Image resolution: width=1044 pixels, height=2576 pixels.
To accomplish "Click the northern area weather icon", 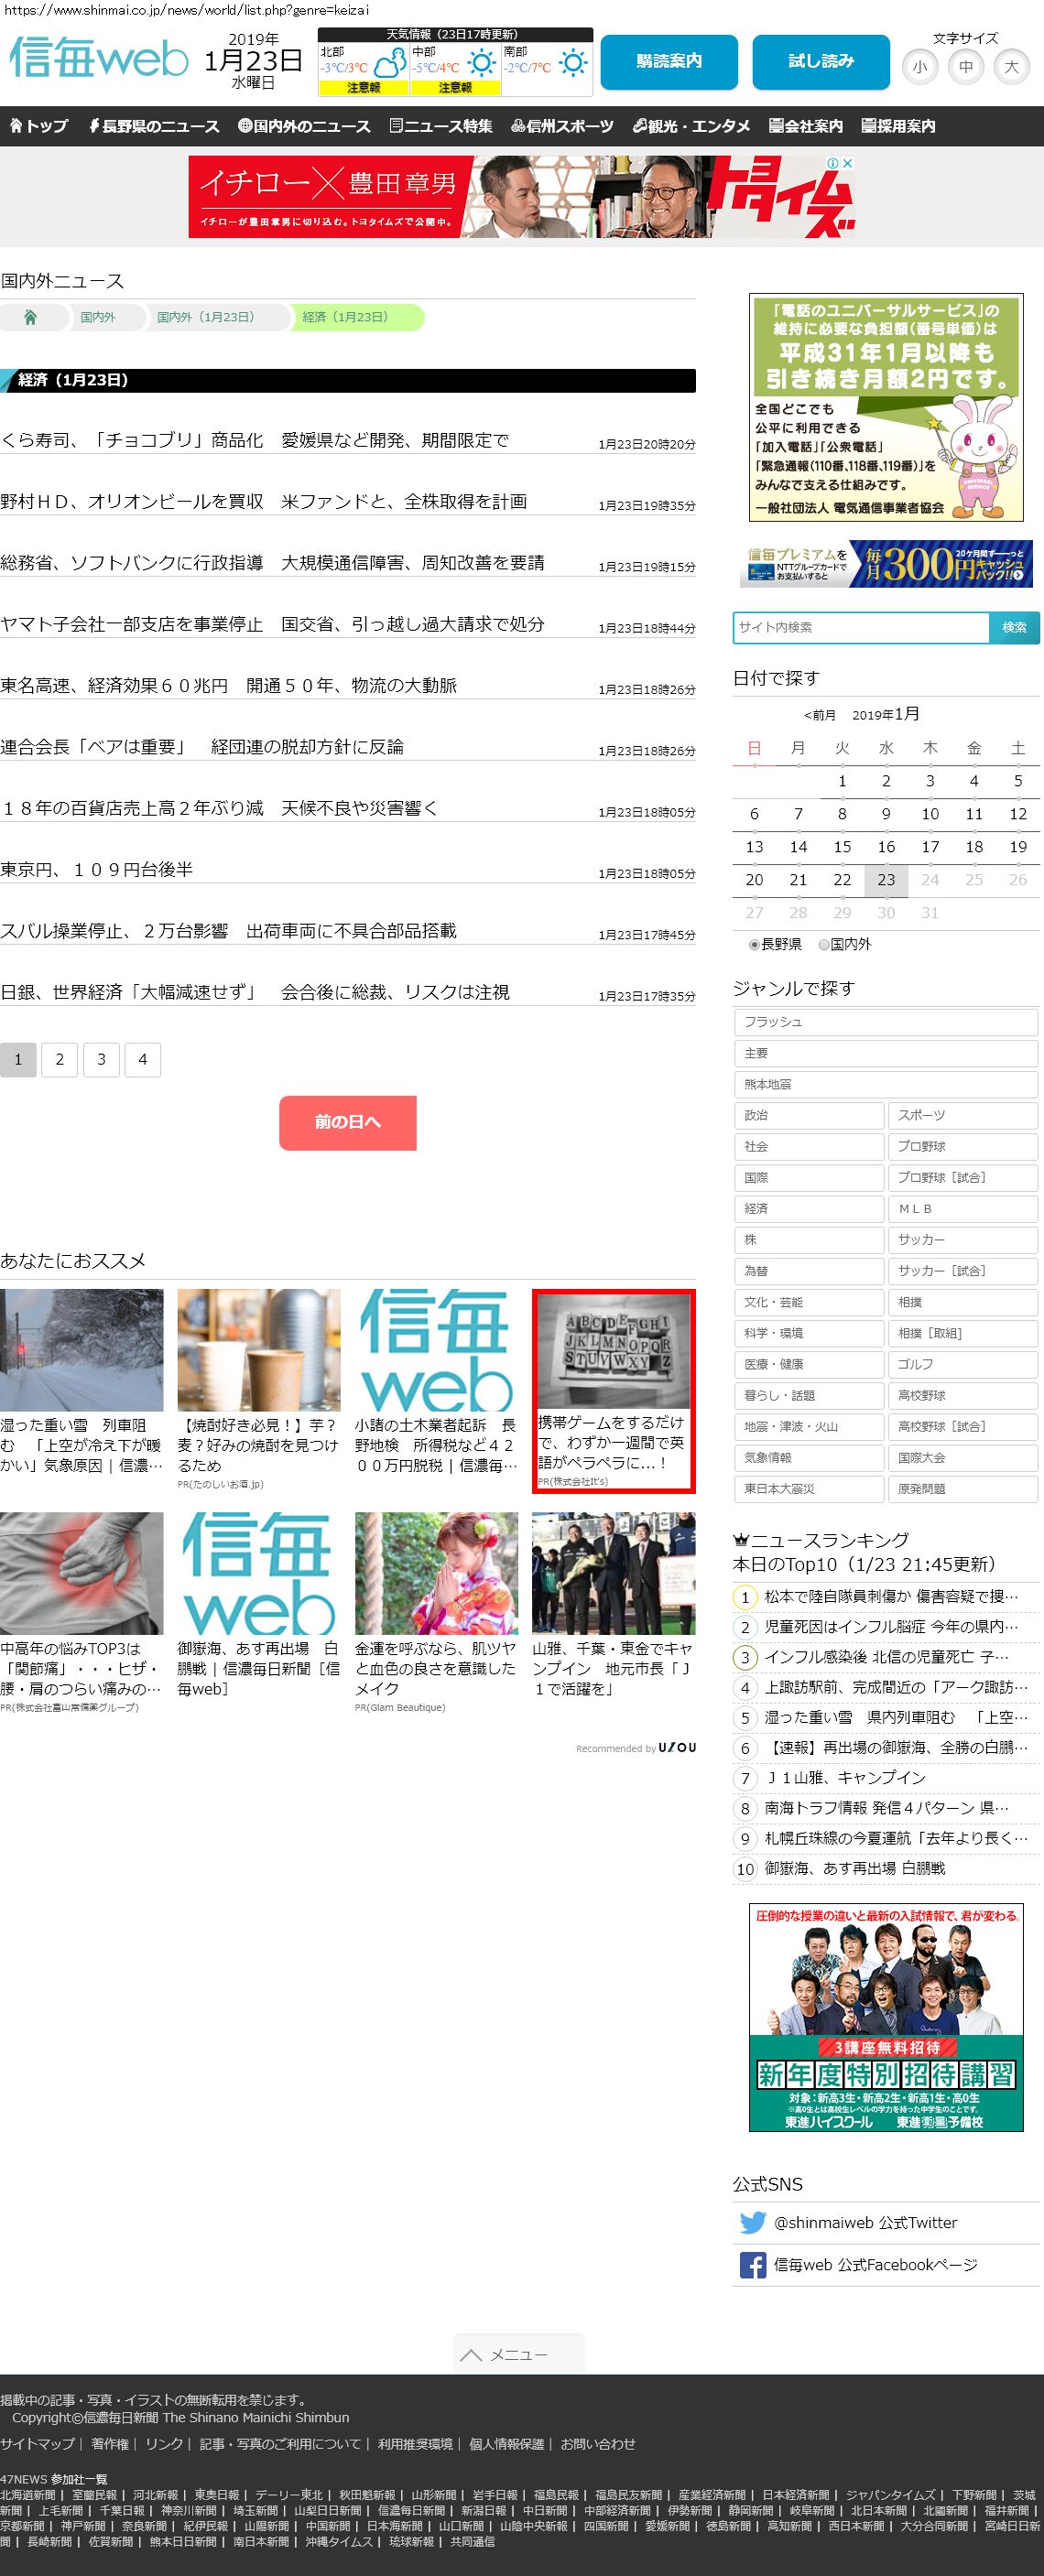I will [389, 63].
